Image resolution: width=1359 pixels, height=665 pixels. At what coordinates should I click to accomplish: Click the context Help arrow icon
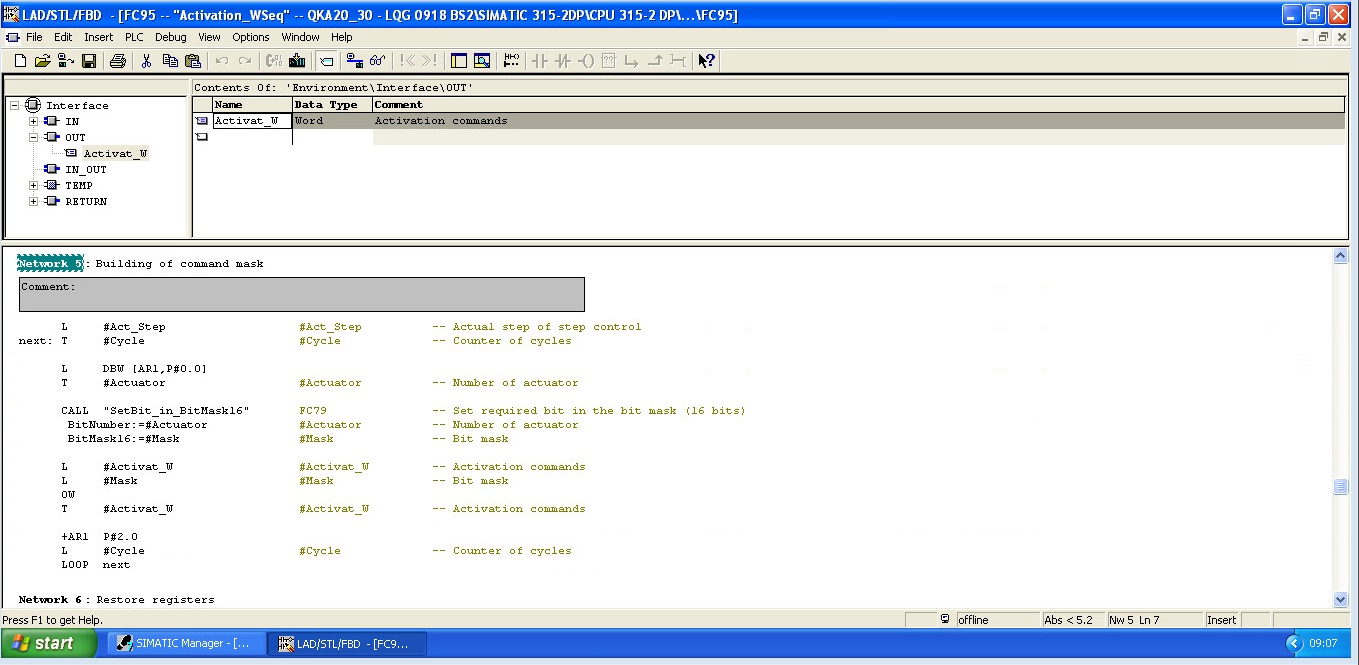click(706, 61)
